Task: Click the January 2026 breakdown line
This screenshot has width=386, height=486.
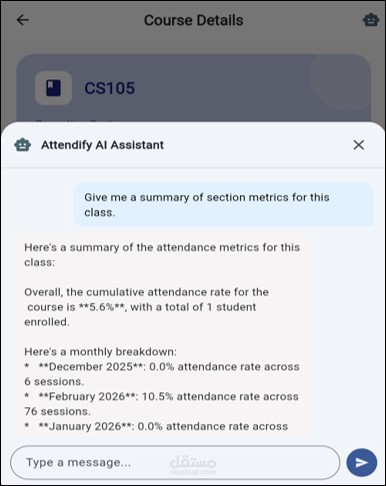Action: (x=156, y=426)
